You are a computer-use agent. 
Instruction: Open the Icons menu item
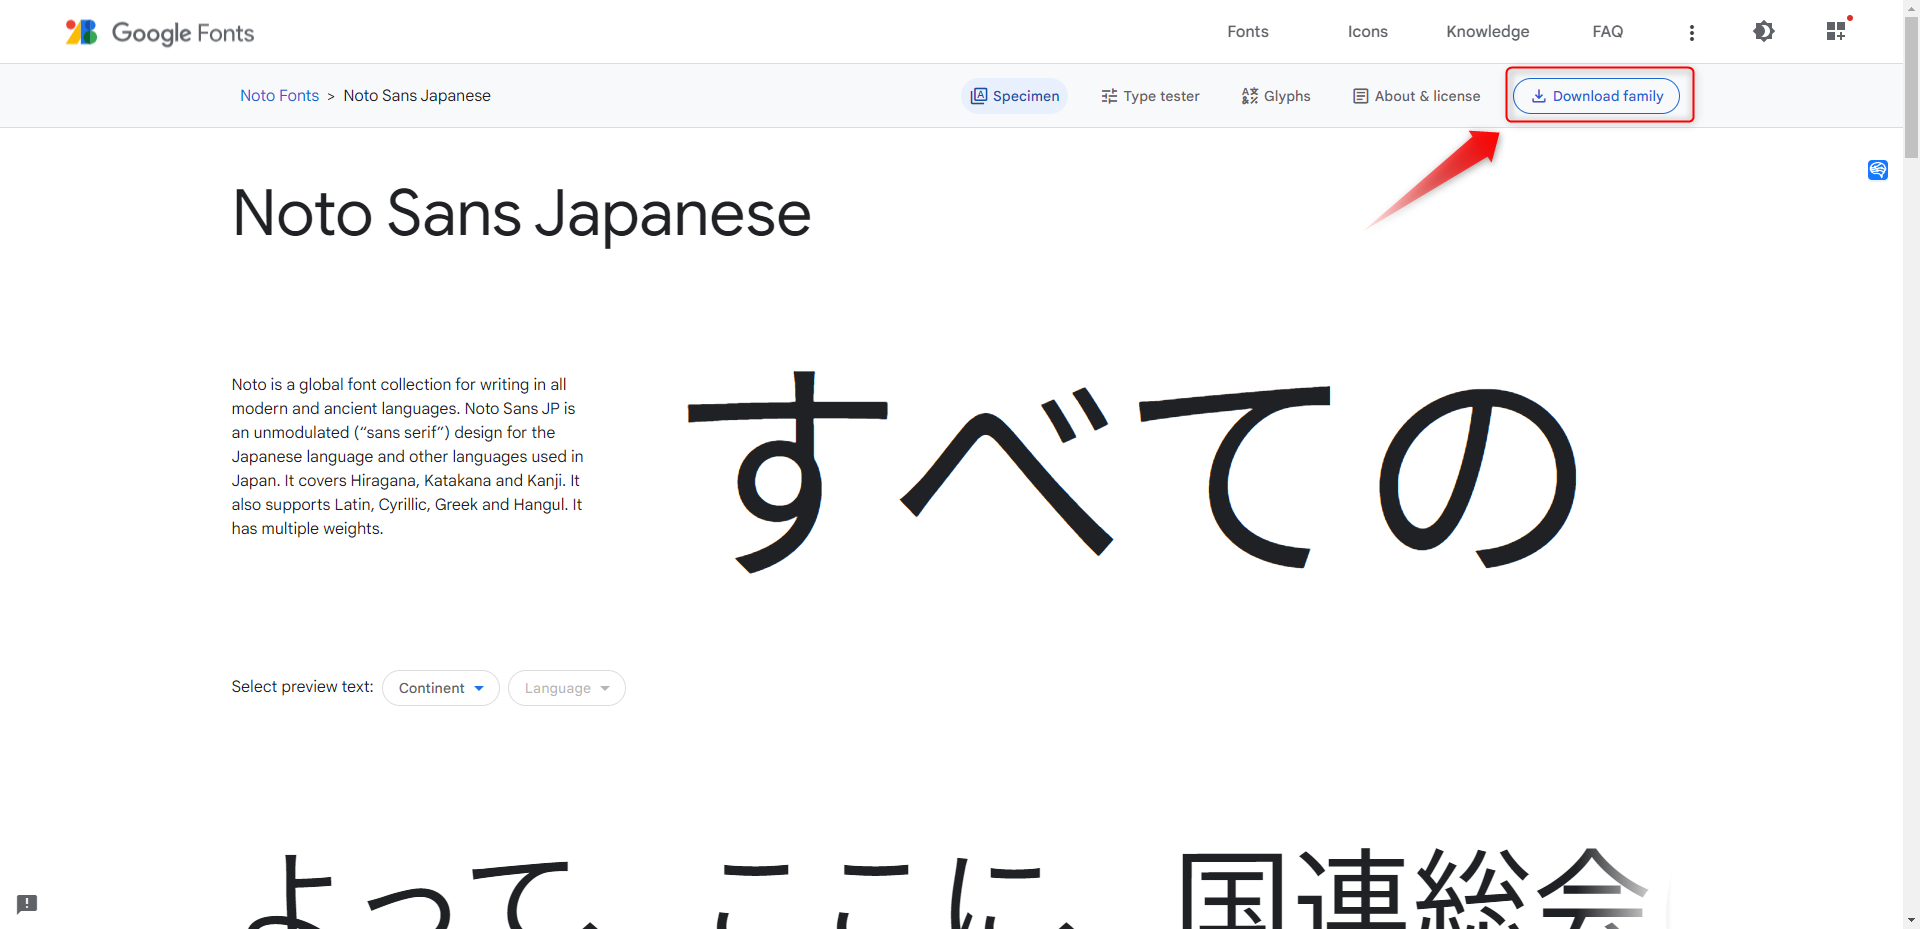click(x=1367, y=32)
